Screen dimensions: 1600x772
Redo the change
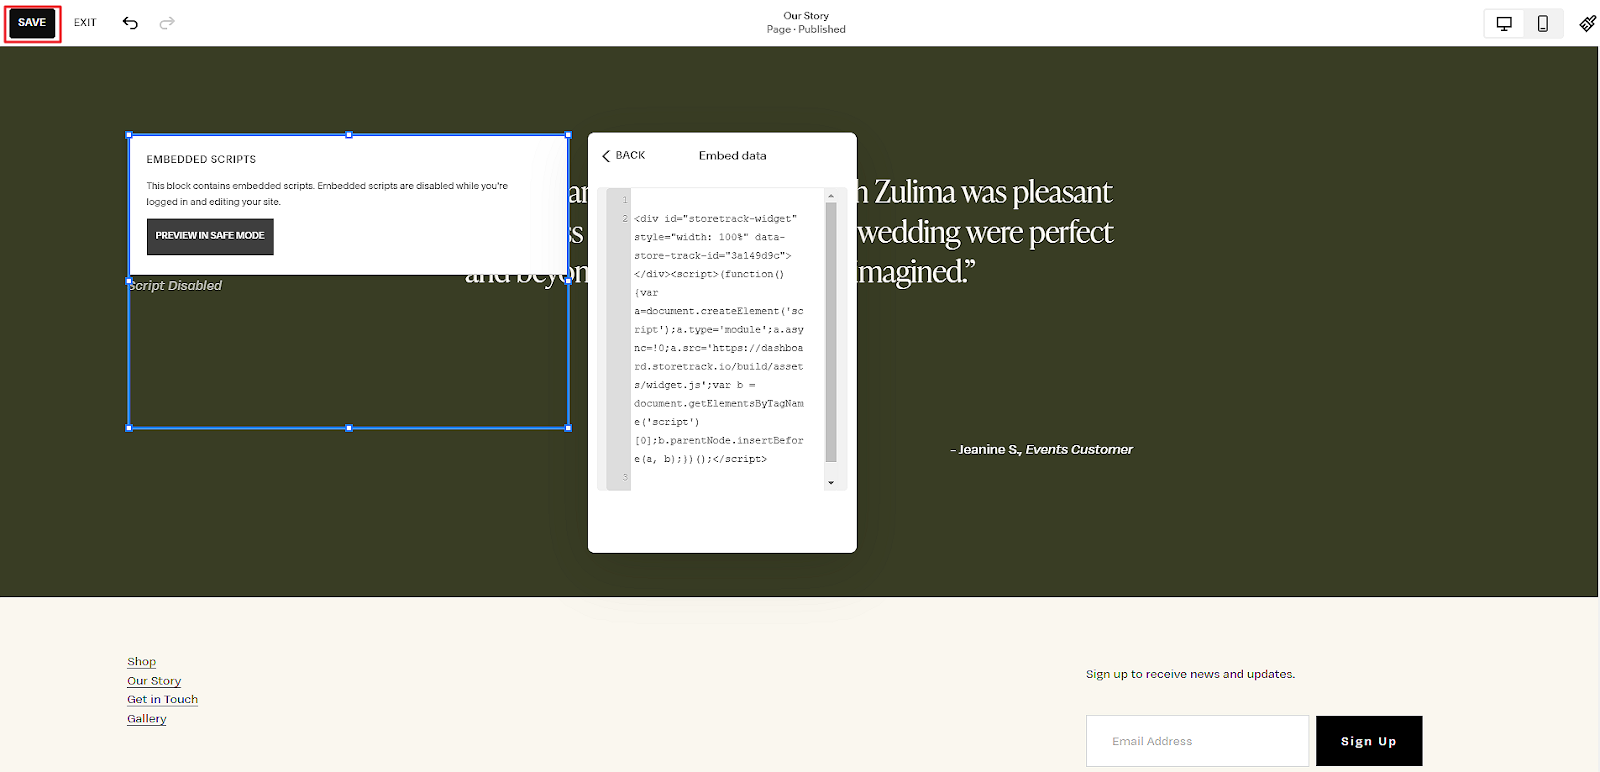[x=167, y=23]
